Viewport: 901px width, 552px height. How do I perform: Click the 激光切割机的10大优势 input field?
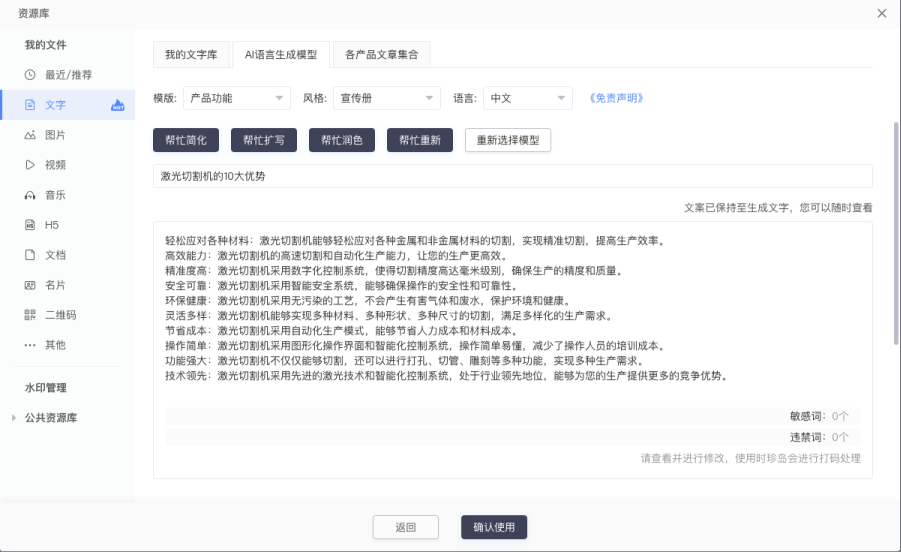512,176
